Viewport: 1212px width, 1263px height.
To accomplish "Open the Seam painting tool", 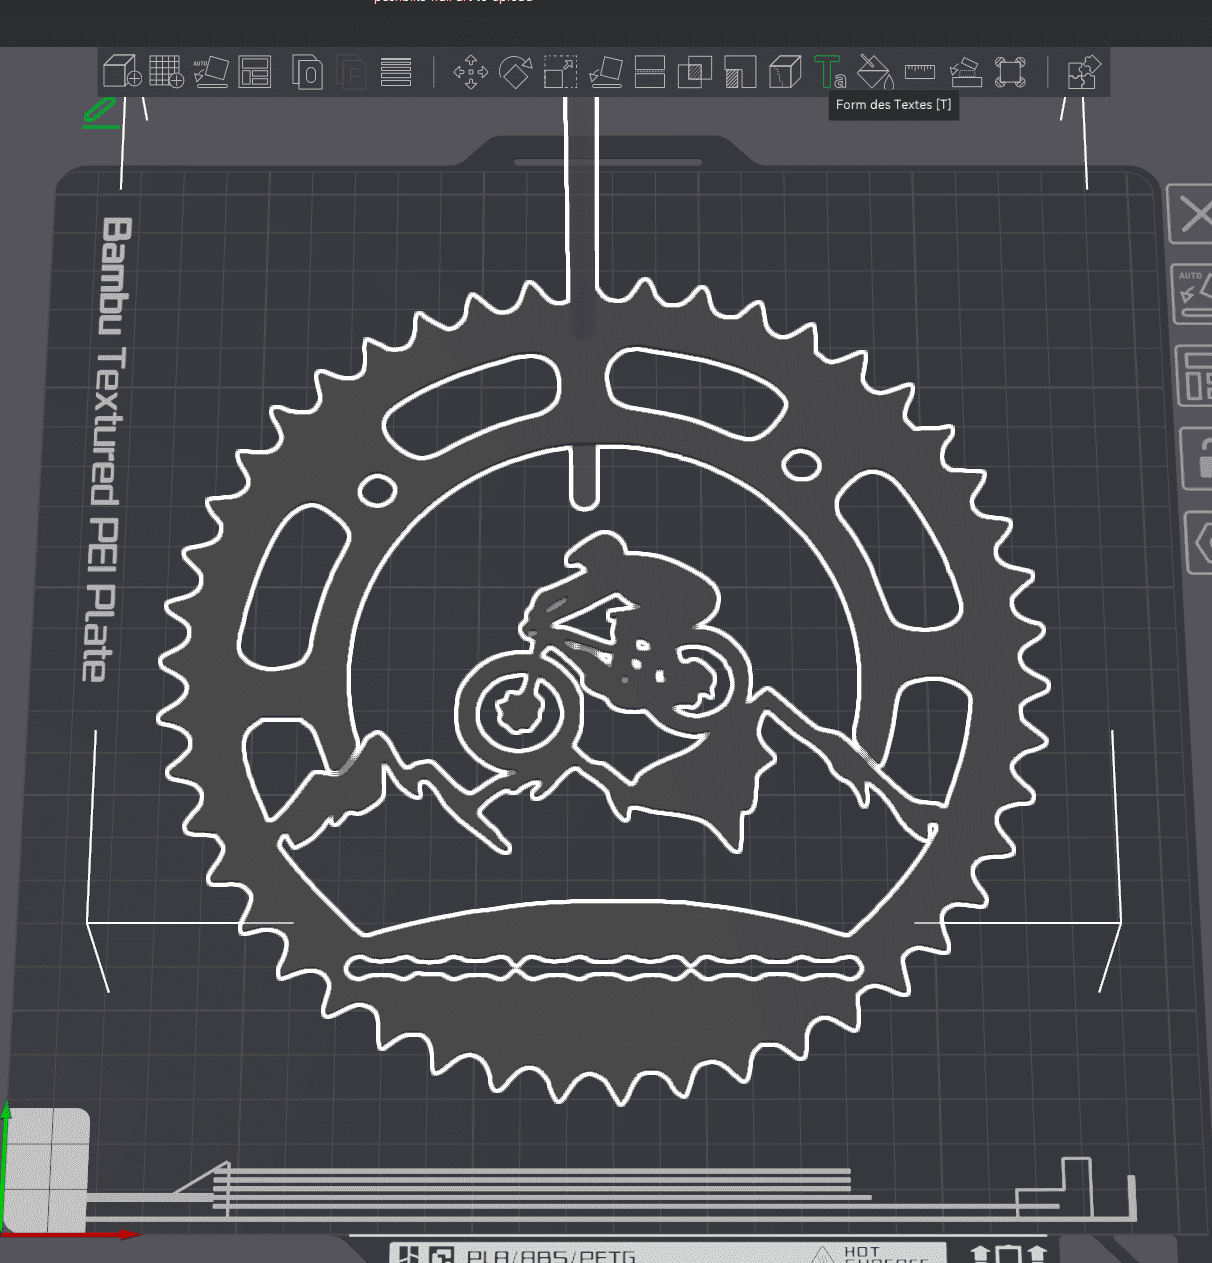I will [x=785, y=72].
